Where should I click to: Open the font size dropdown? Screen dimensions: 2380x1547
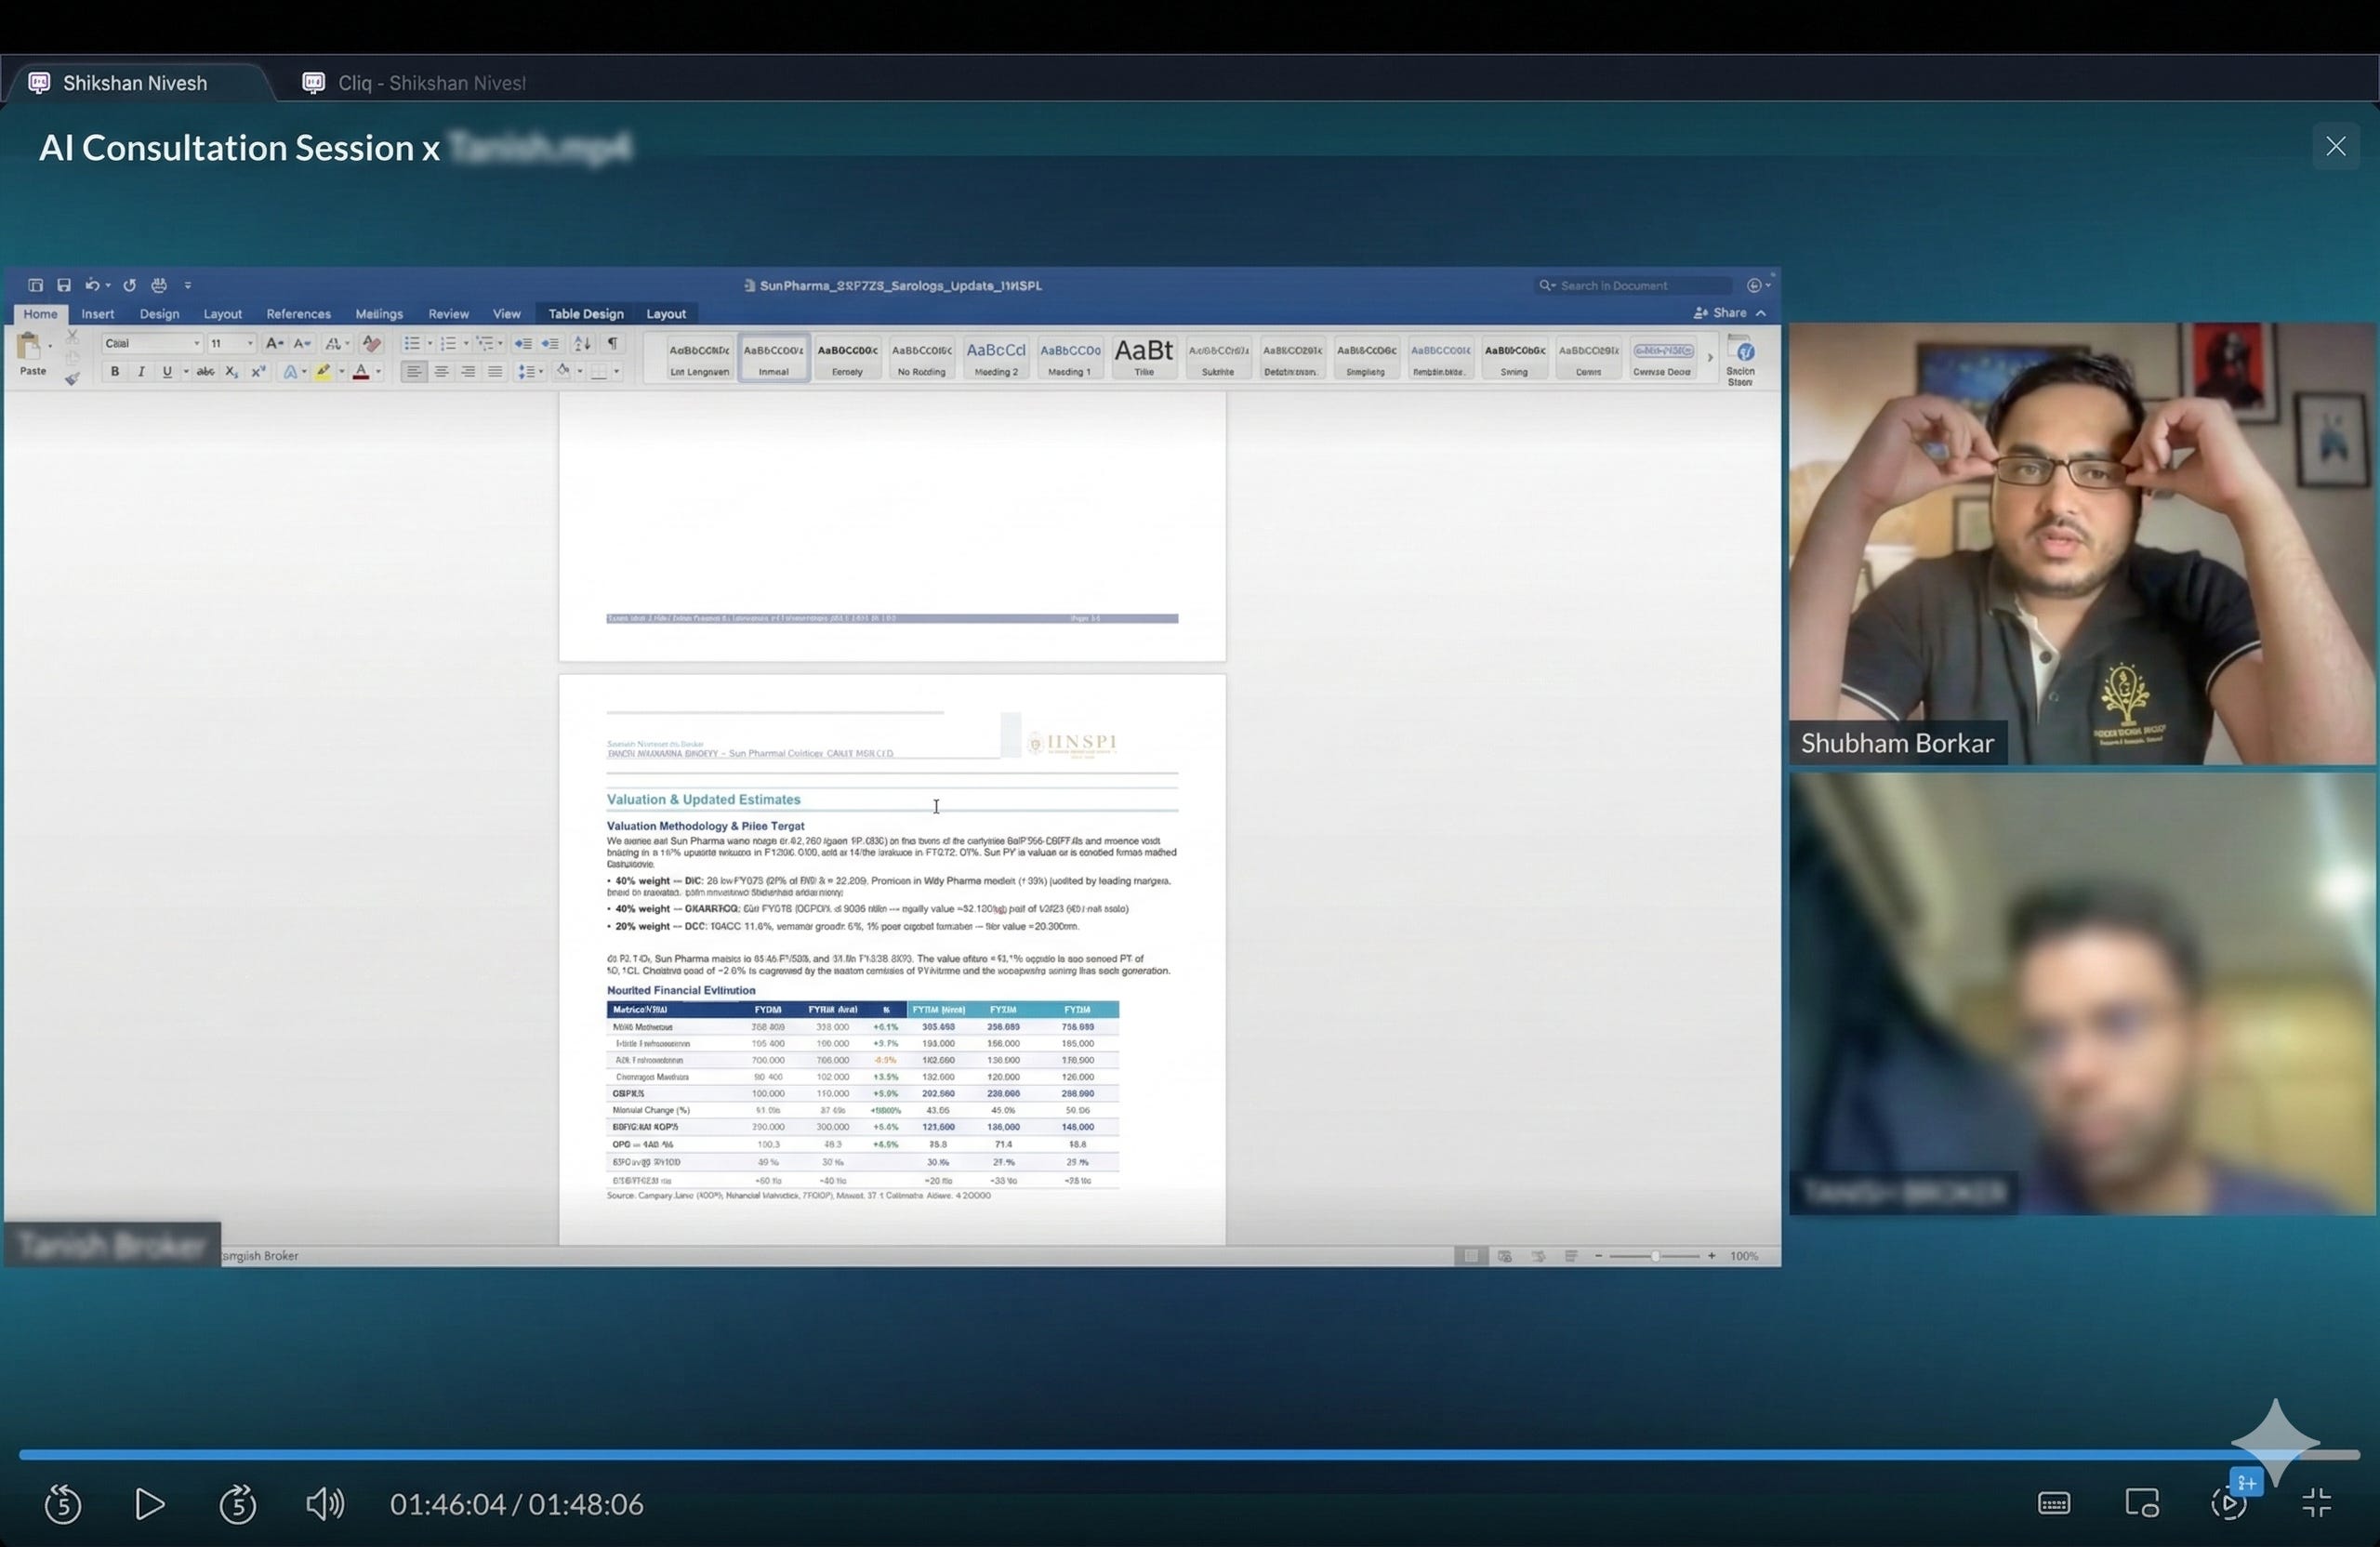click(249, 344)
